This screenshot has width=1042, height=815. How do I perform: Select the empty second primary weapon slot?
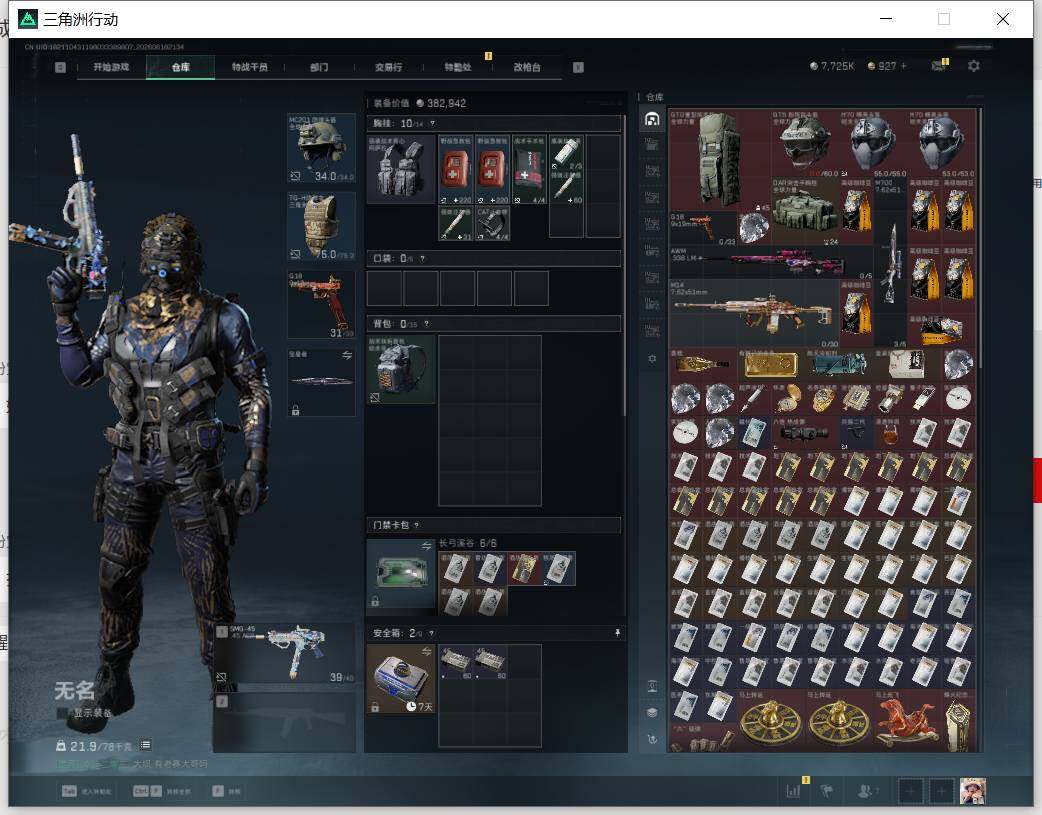coord(284,722)
